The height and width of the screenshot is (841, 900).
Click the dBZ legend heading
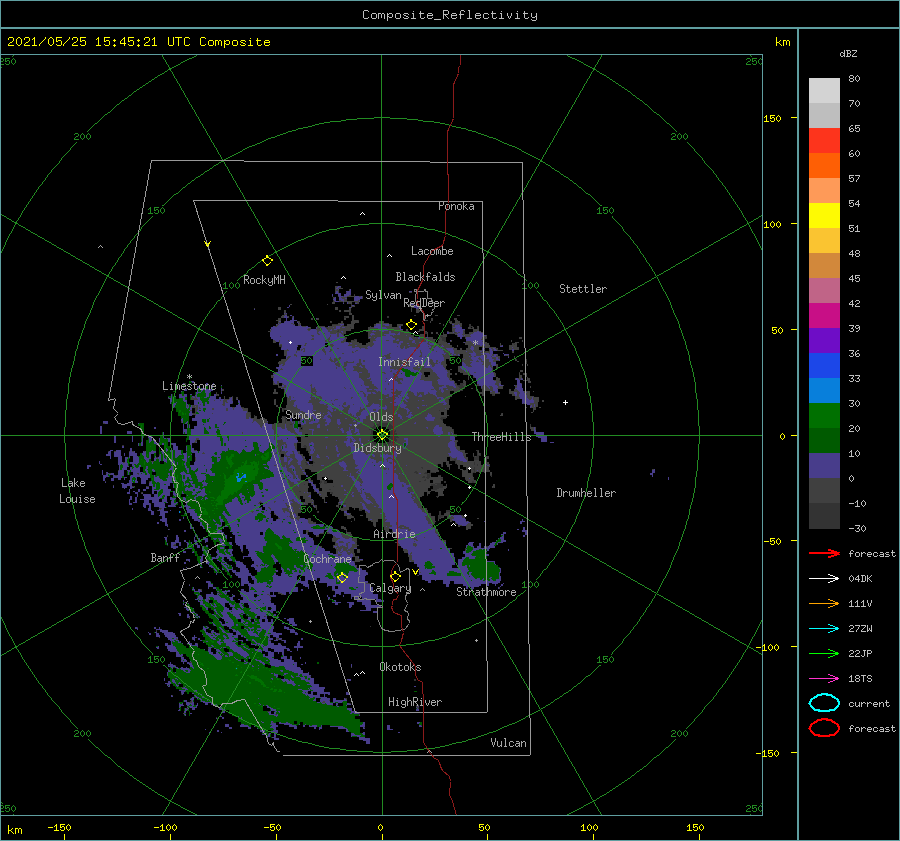[x=848, y=53]
